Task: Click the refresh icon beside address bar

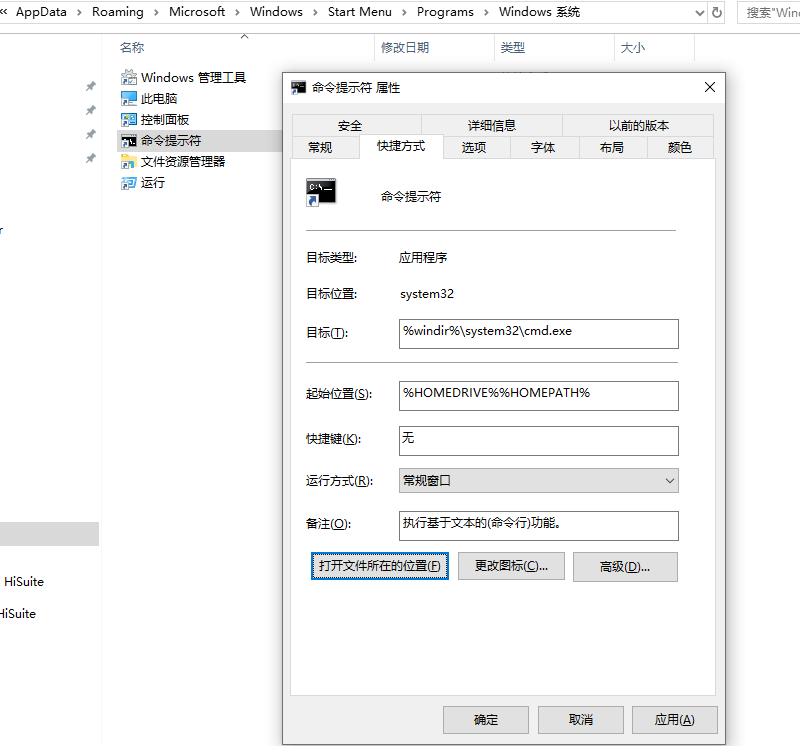Action: 717,12
